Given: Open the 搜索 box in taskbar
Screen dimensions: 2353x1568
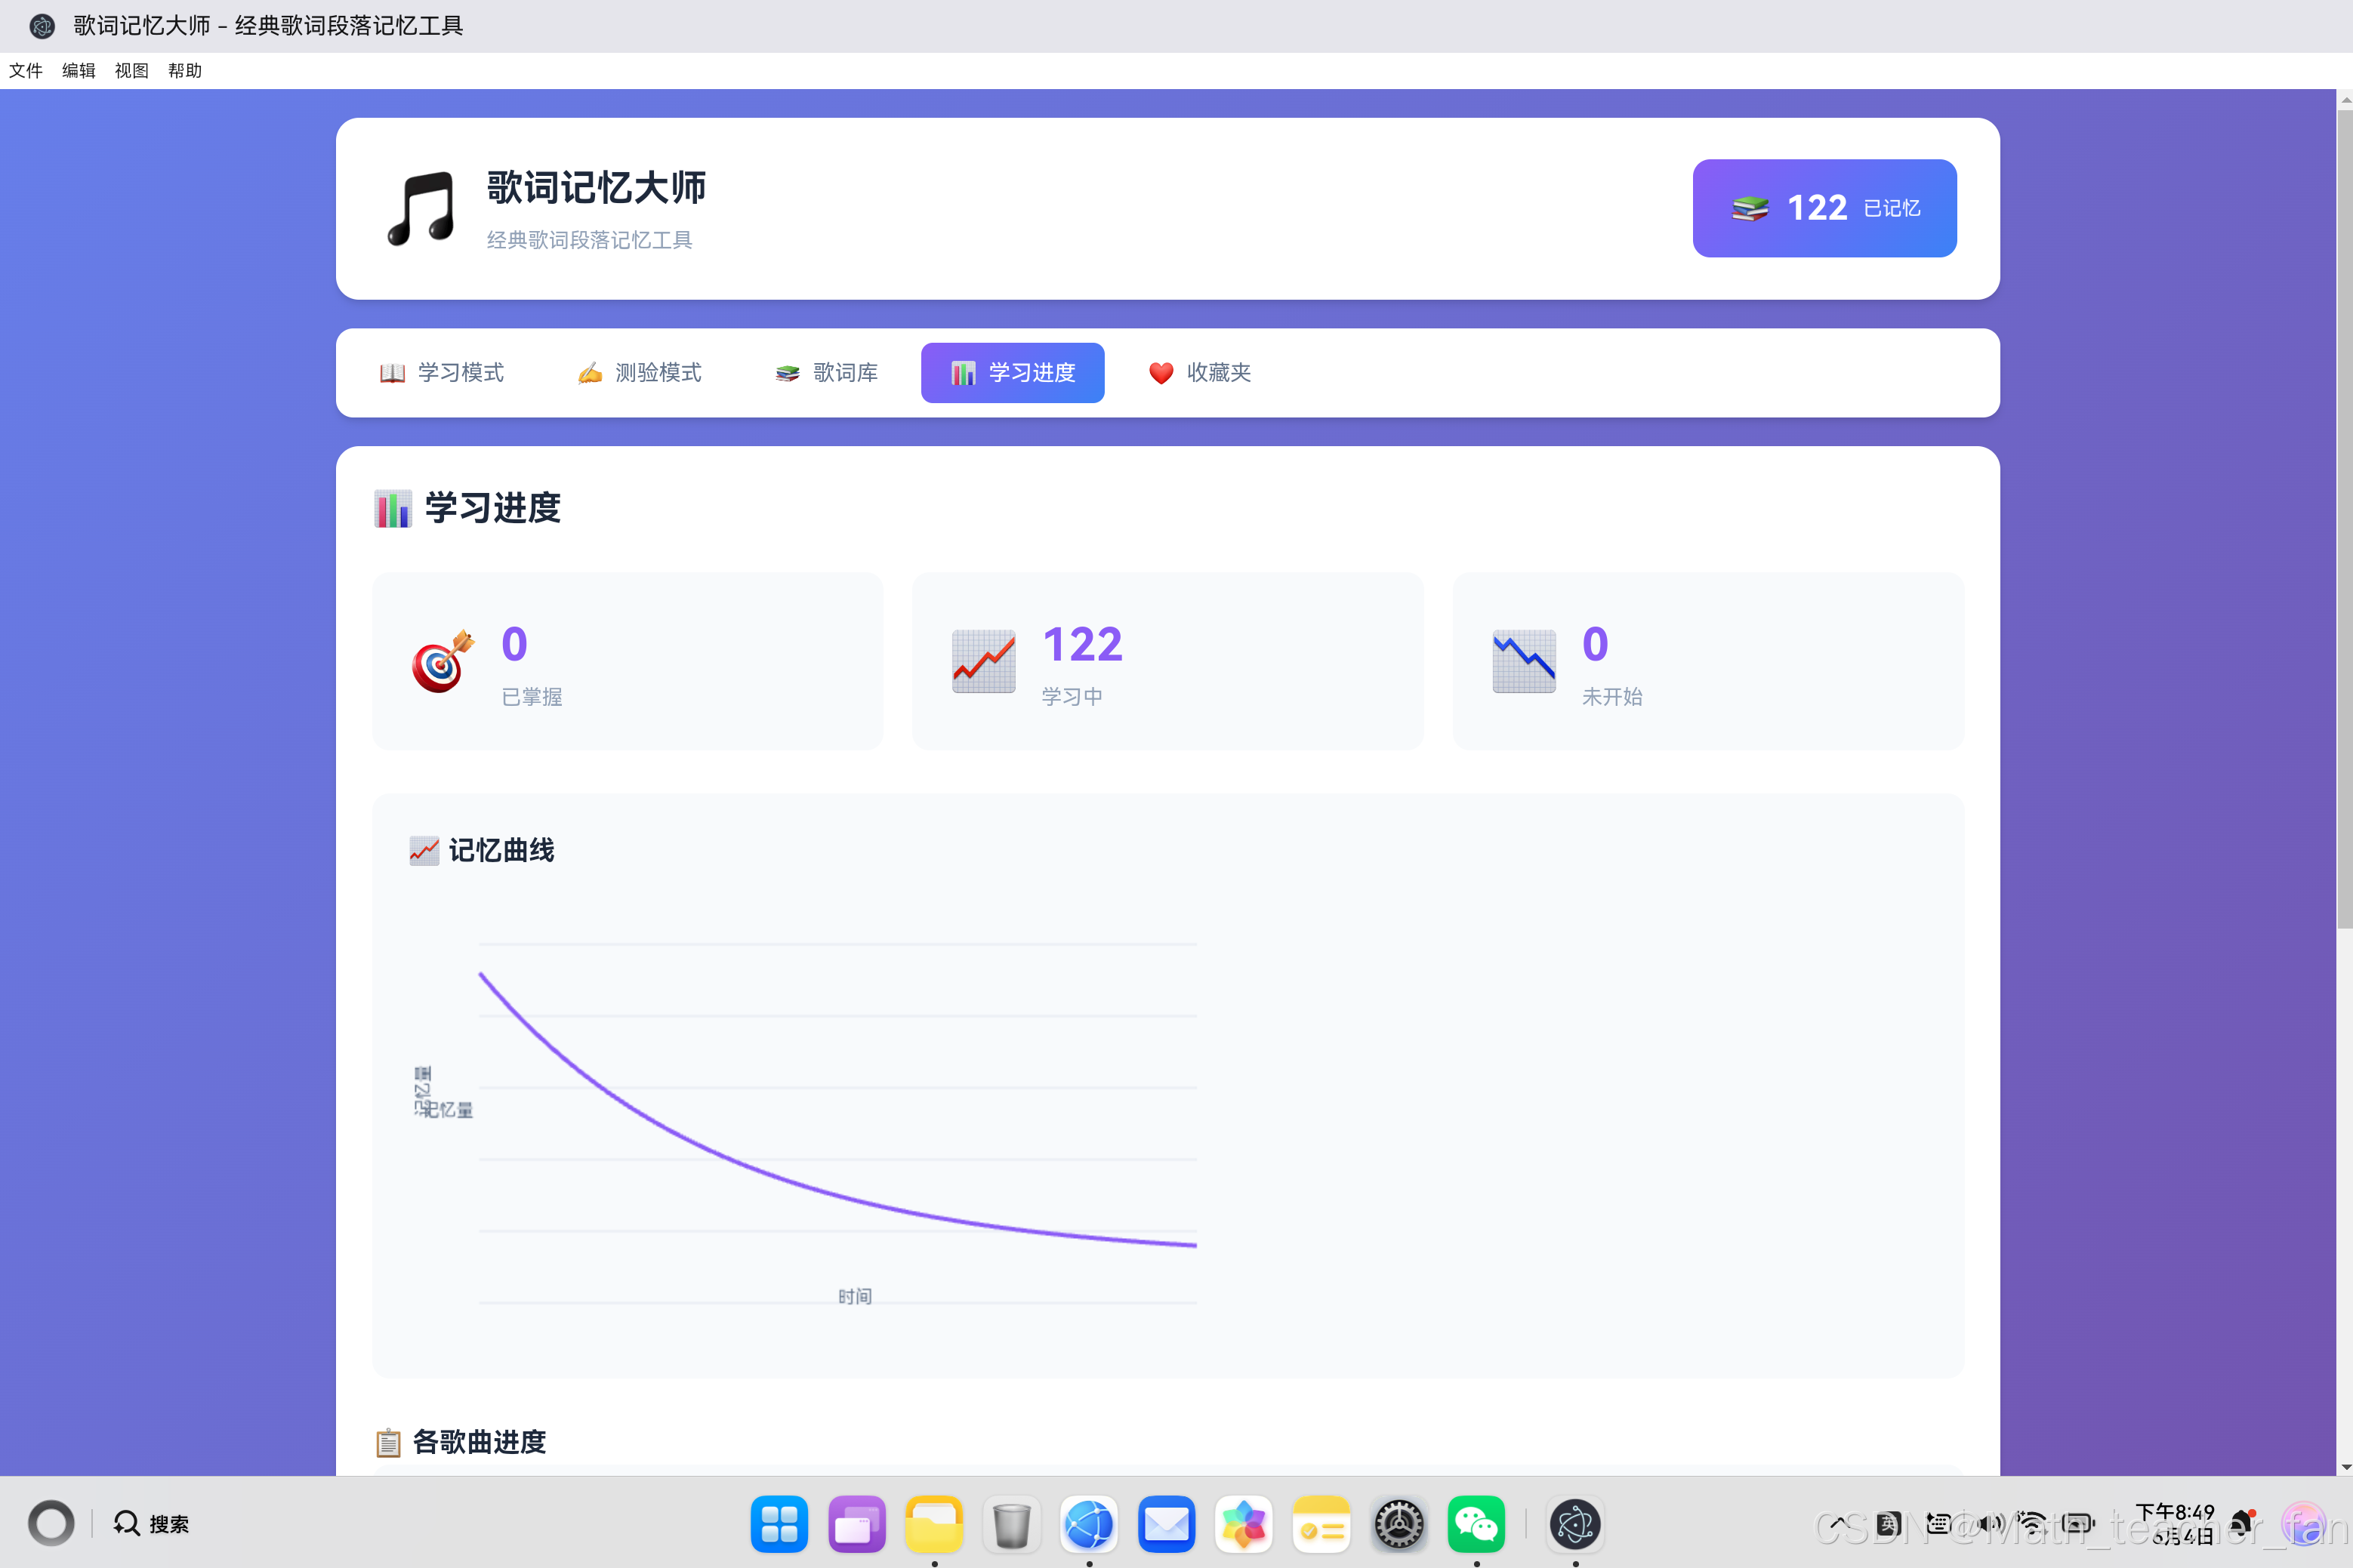Looking at the screenshot, I should (x=151, y=1523).
